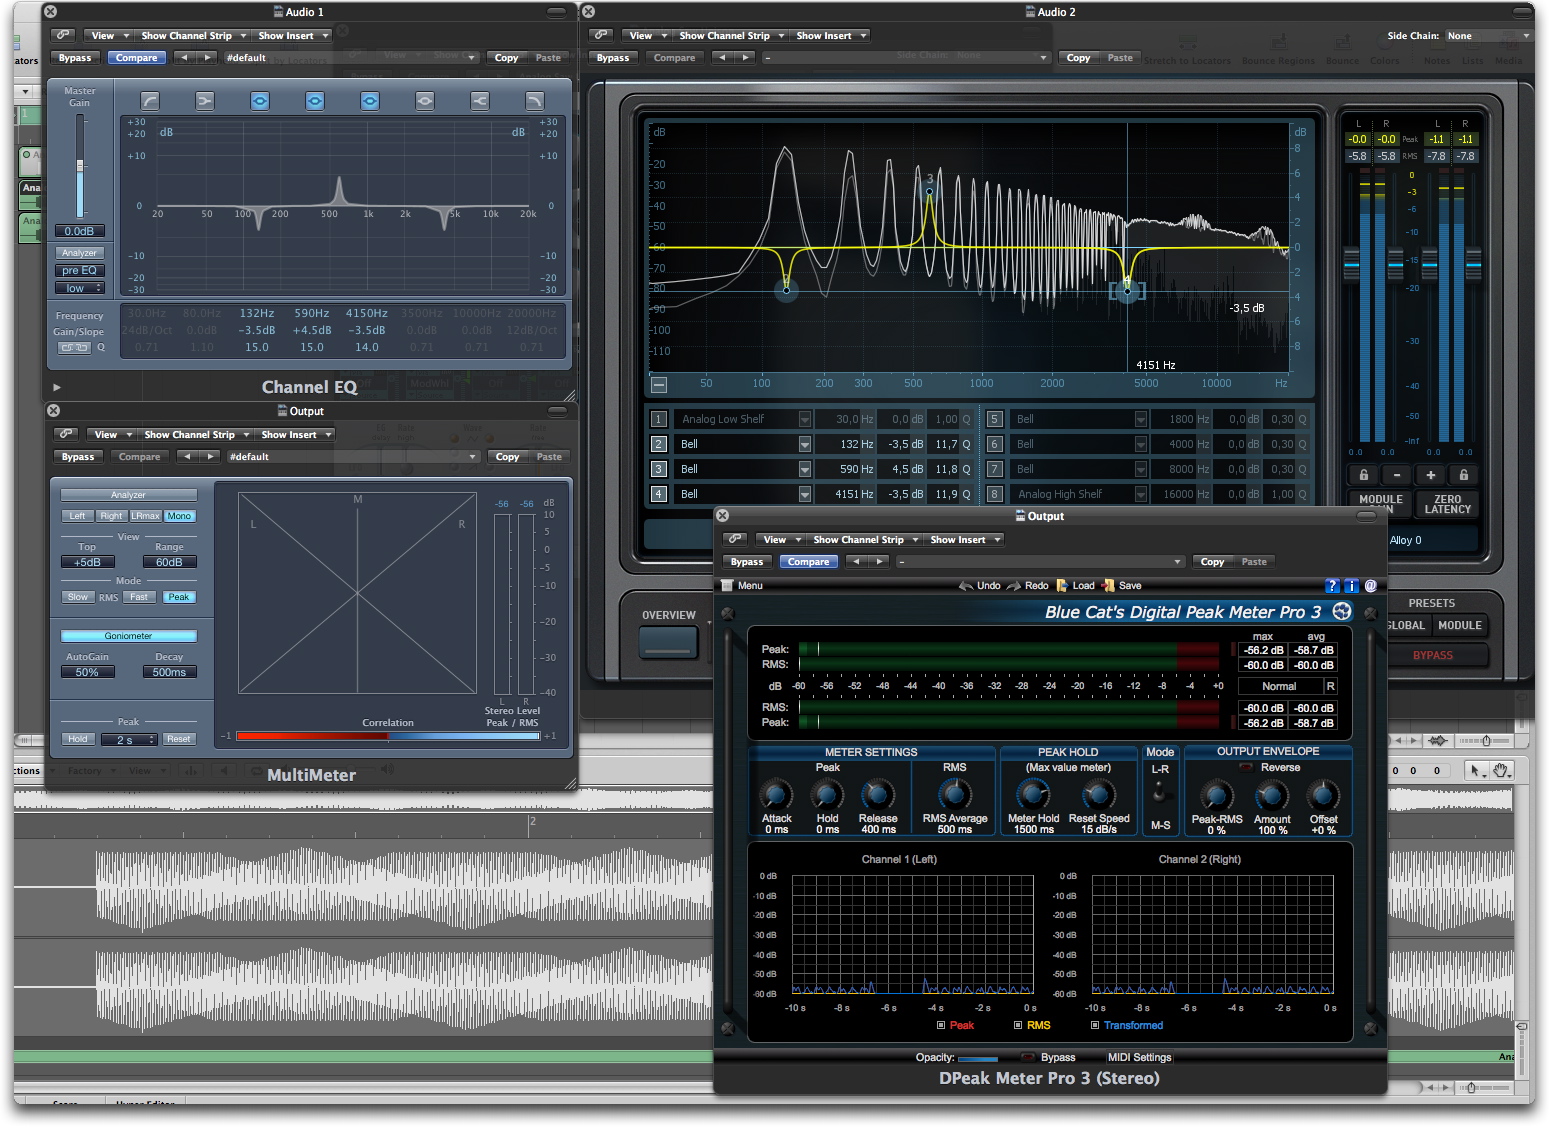Open Normal mode selector in Blue Cat
Screen dimensions: 1549x1127
pos(1279,686)
